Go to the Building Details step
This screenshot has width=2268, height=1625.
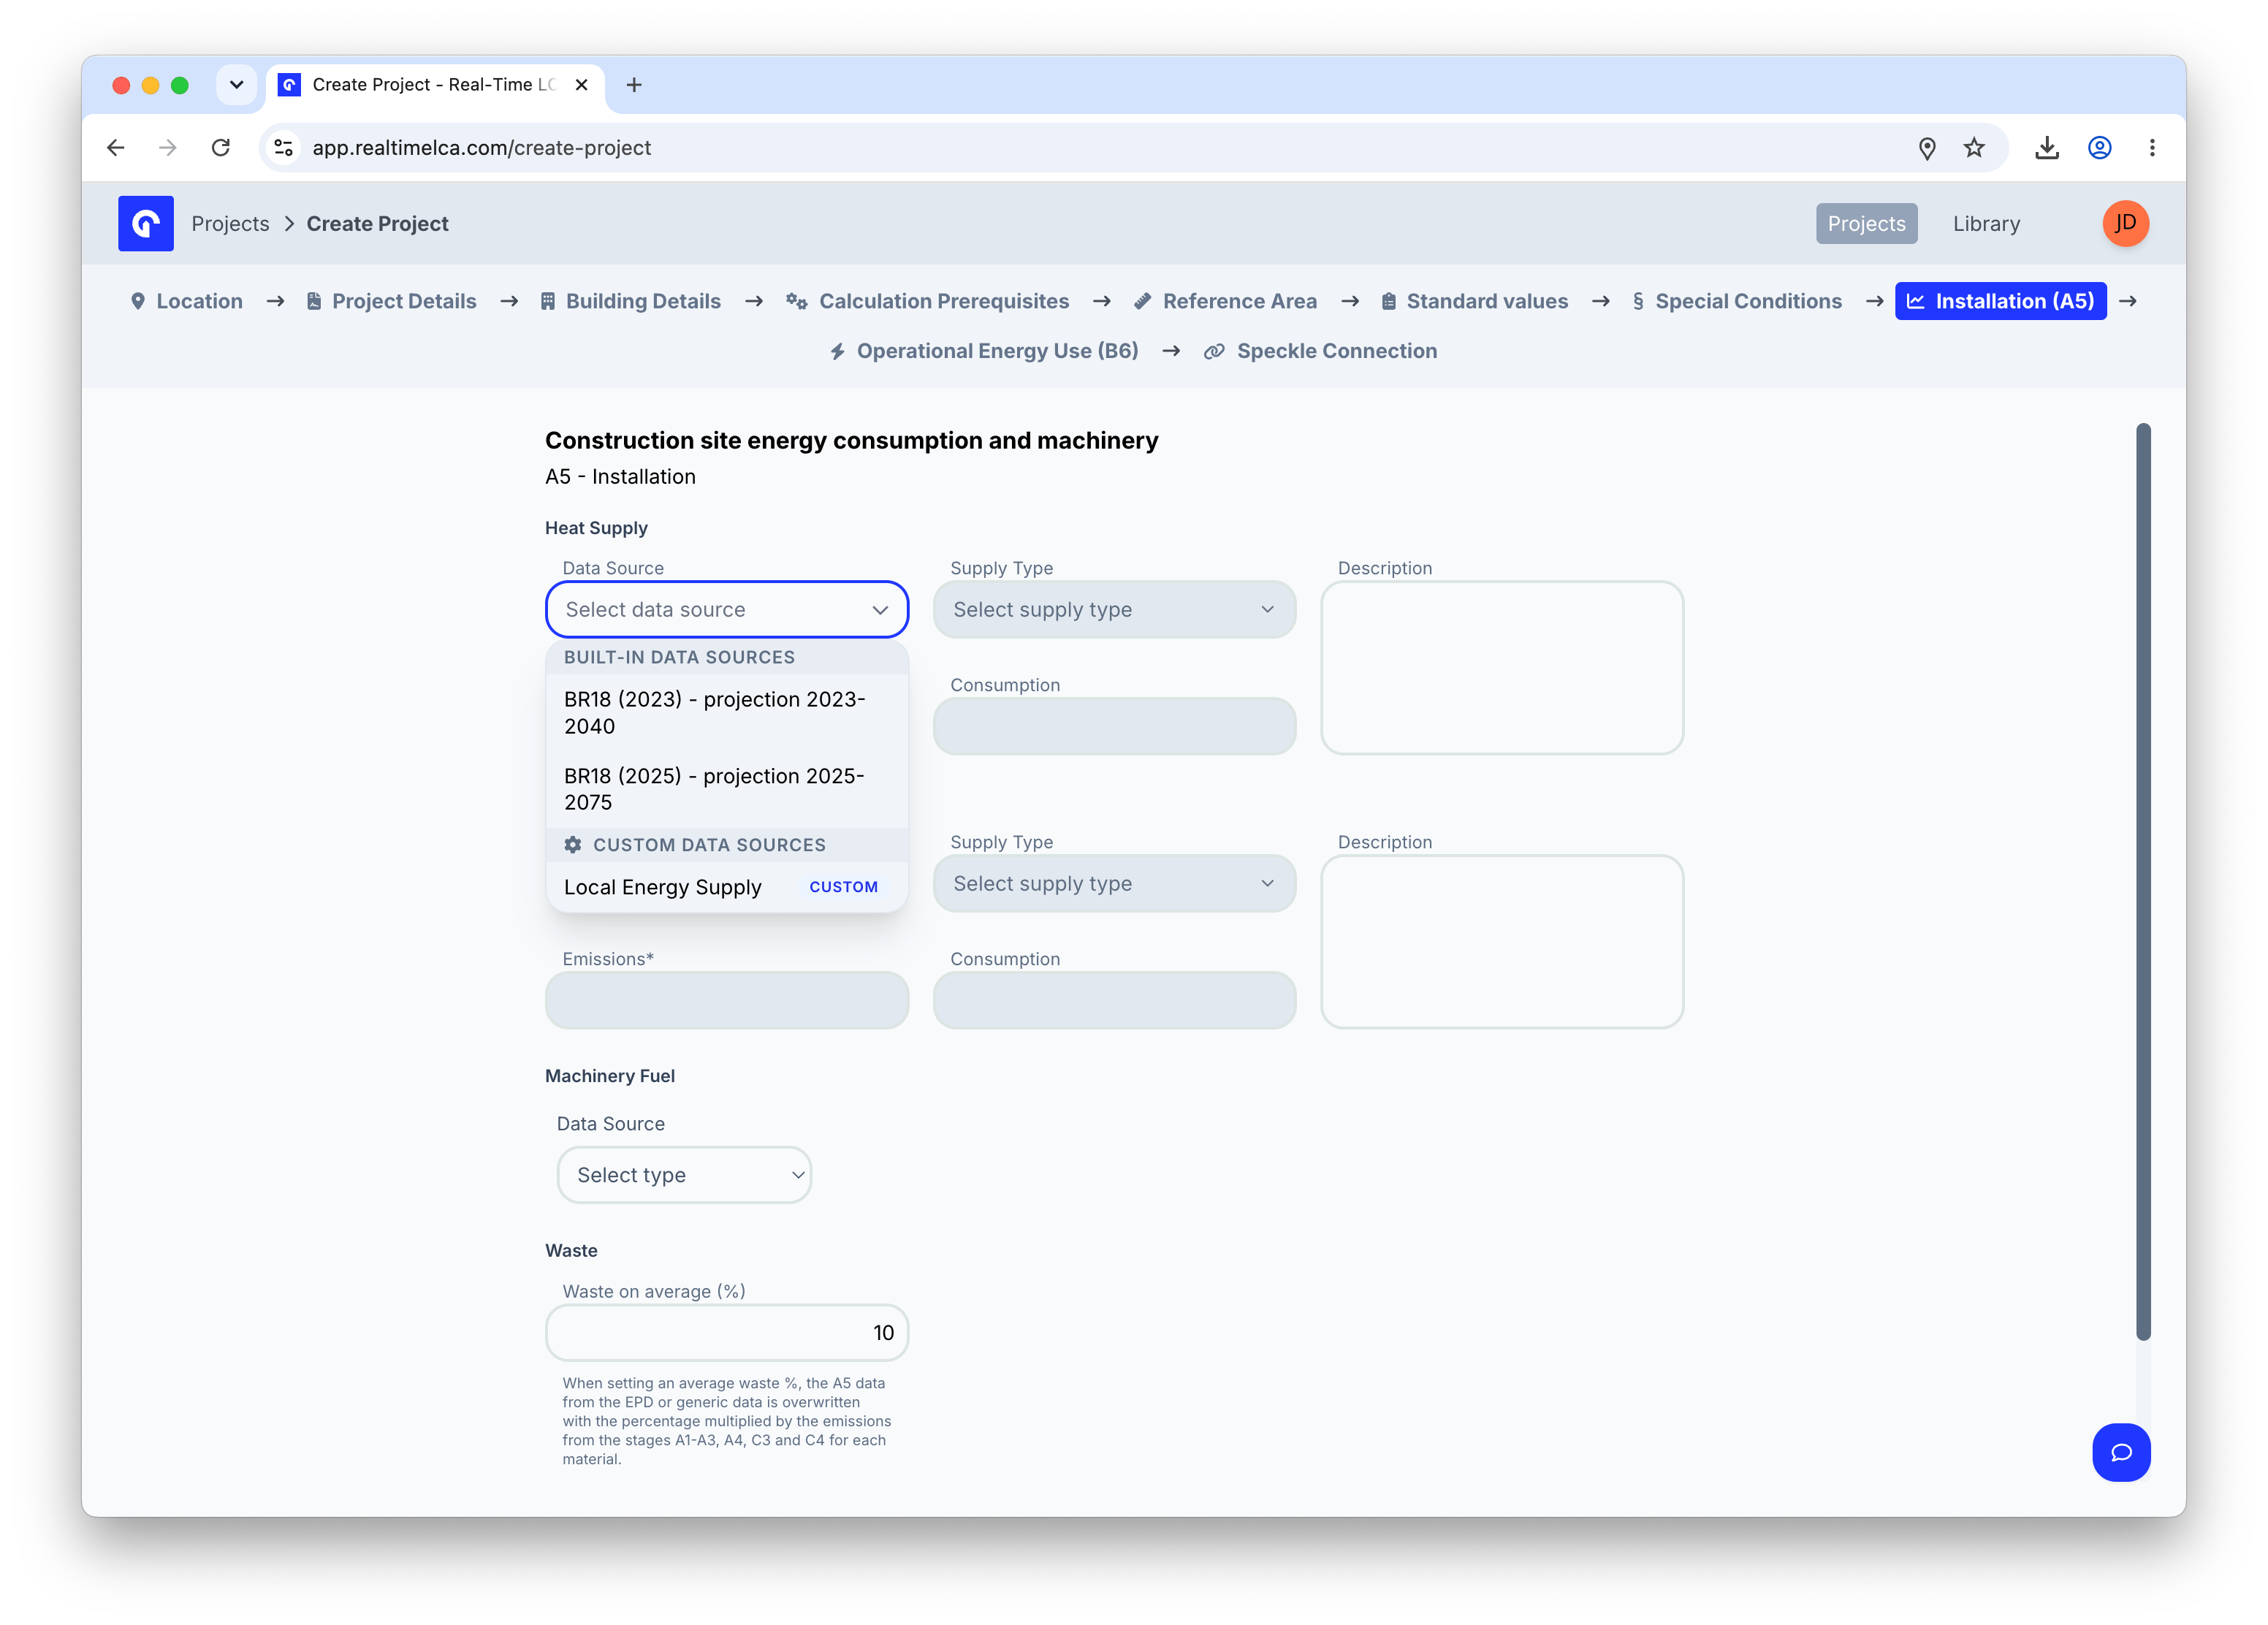631,301
